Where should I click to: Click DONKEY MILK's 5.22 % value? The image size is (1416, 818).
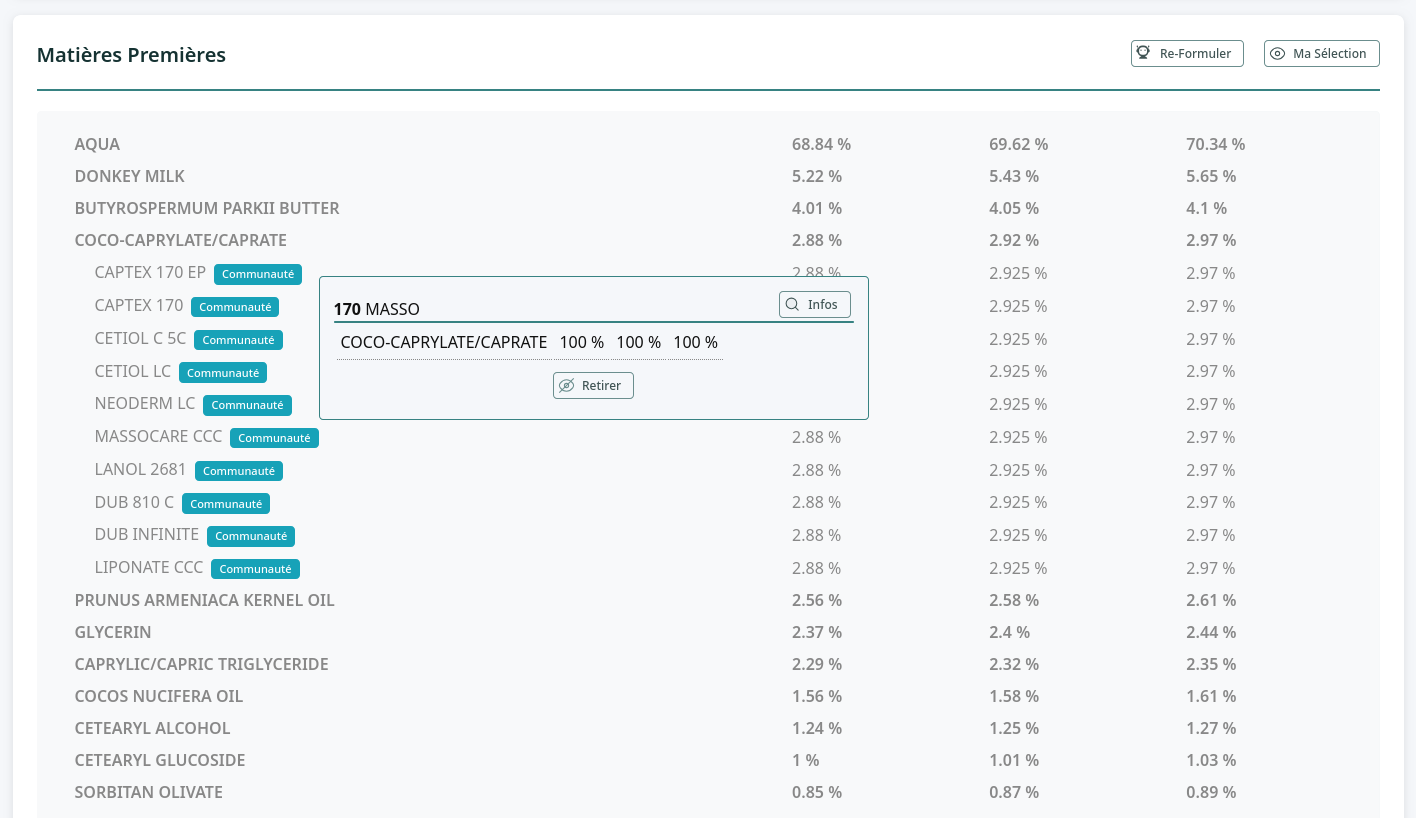[817, 176]
